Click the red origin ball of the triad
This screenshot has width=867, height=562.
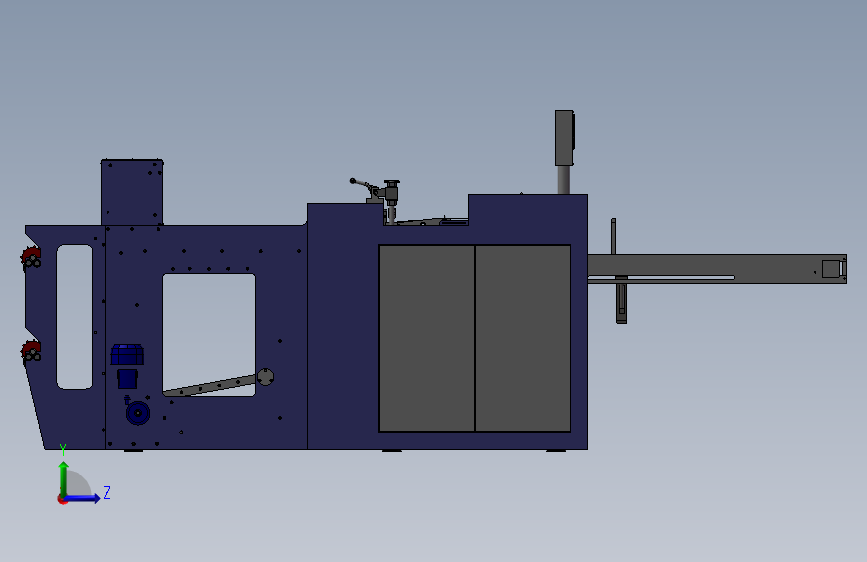62,500
